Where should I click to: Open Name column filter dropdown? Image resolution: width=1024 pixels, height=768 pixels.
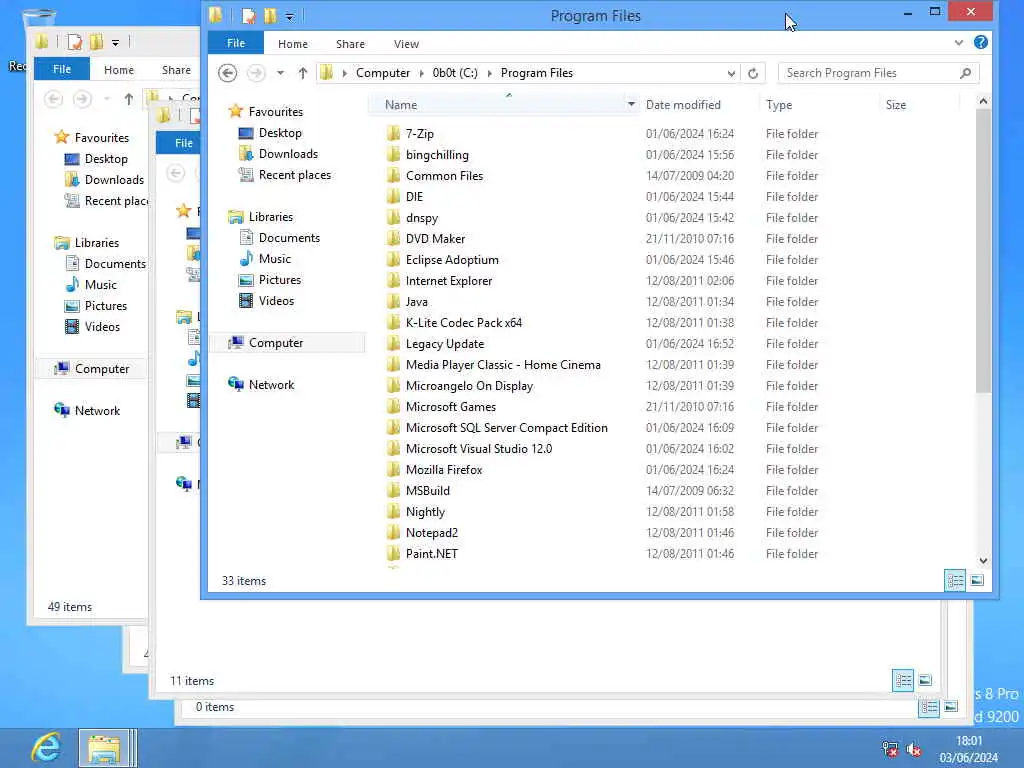[631, 104]
